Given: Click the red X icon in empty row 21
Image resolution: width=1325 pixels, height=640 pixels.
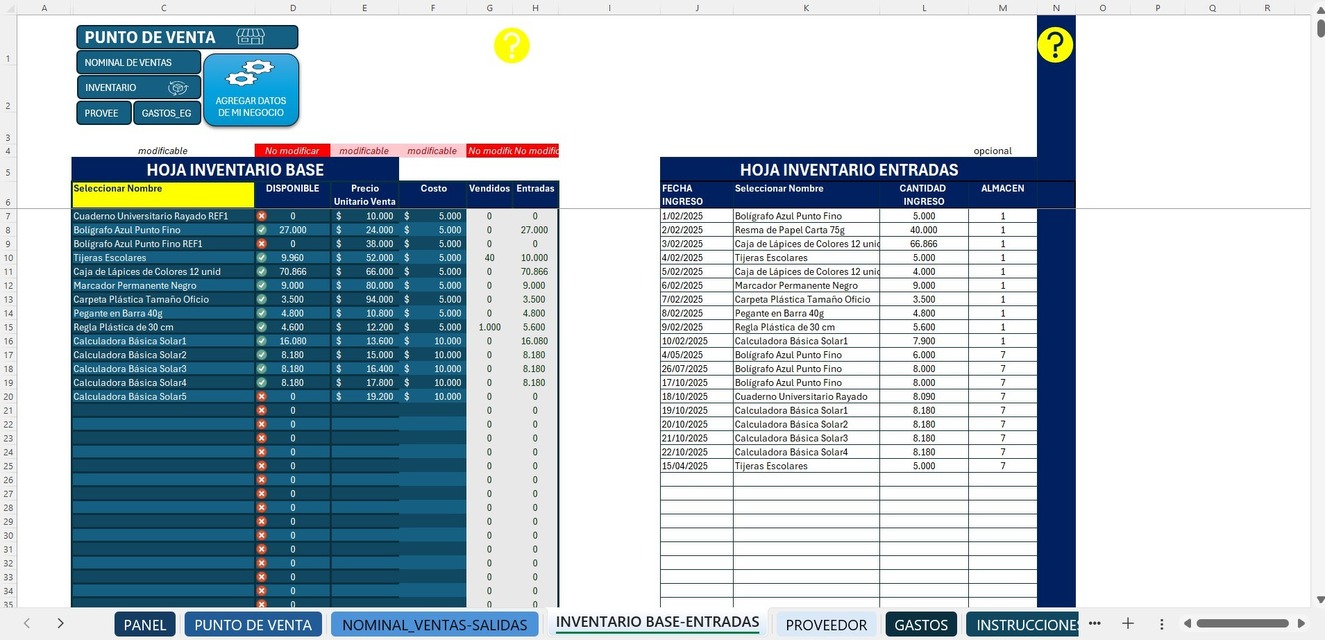Looking at the screenshot, I should coord(262,410).
